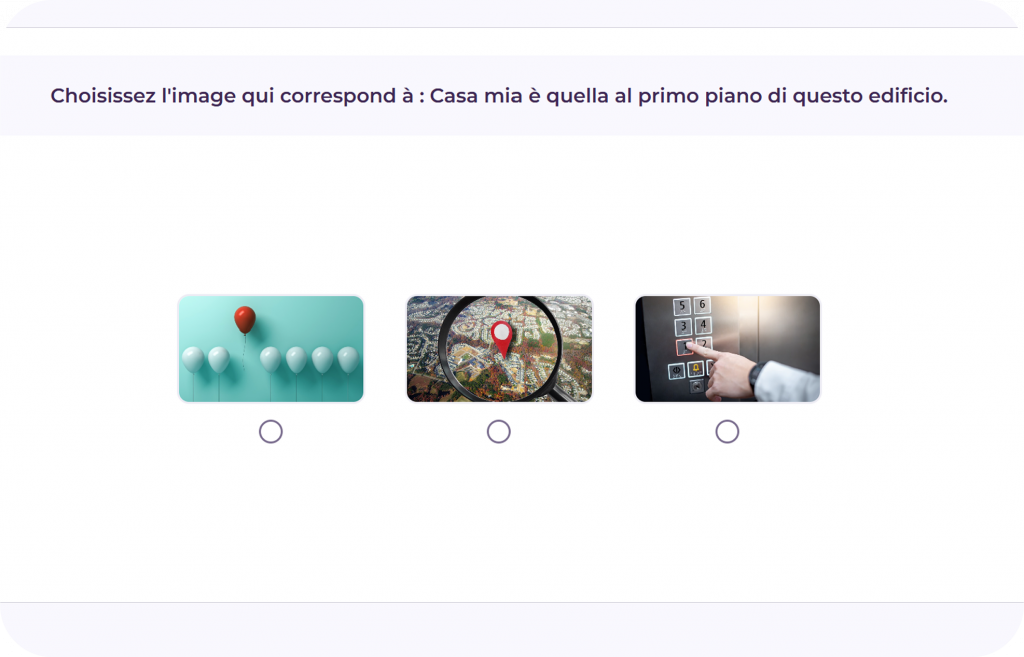The width and height of the screenshot is (1024, 657).
Task: Click the red balloon floating above
Action: 245,319
